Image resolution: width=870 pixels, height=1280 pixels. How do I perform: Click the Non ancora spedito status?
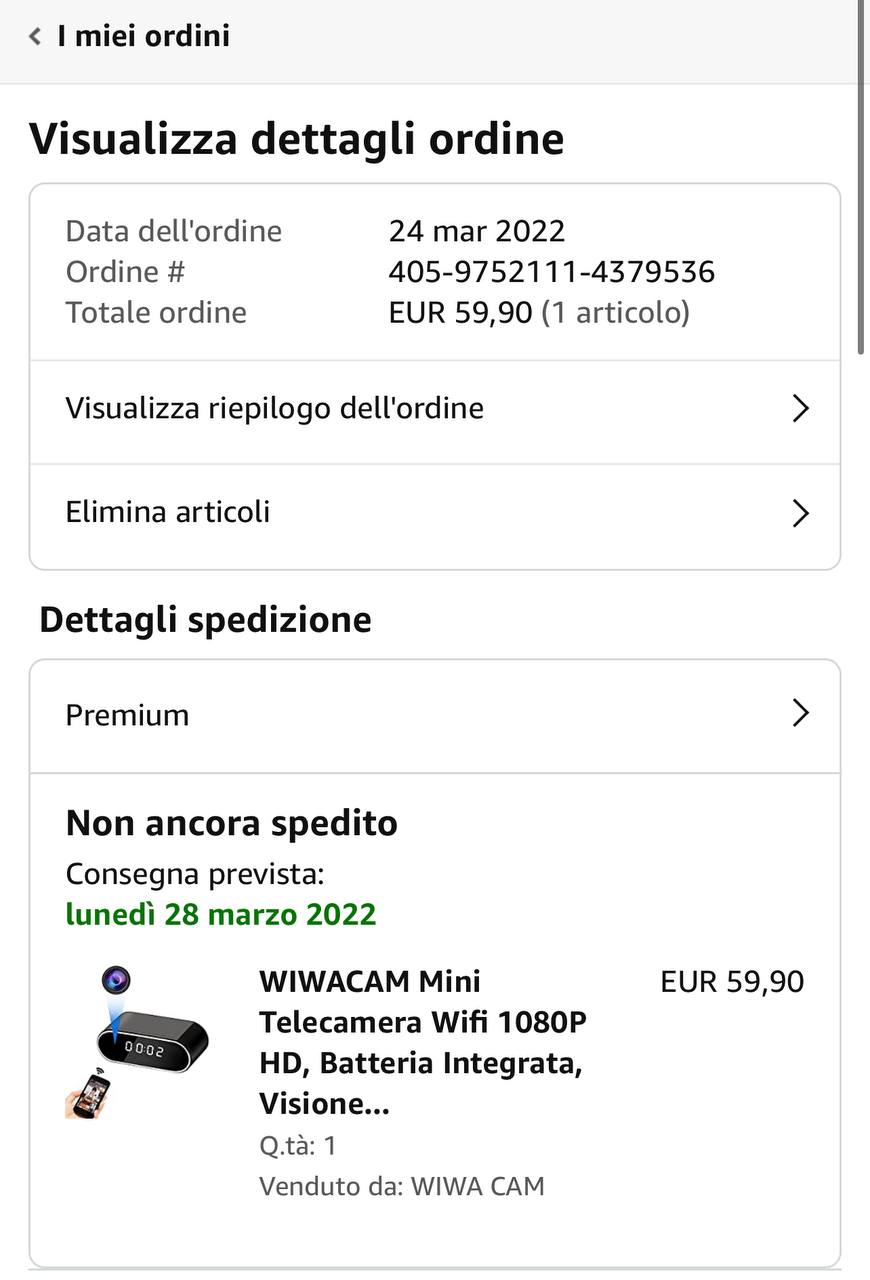click(231, 823)
